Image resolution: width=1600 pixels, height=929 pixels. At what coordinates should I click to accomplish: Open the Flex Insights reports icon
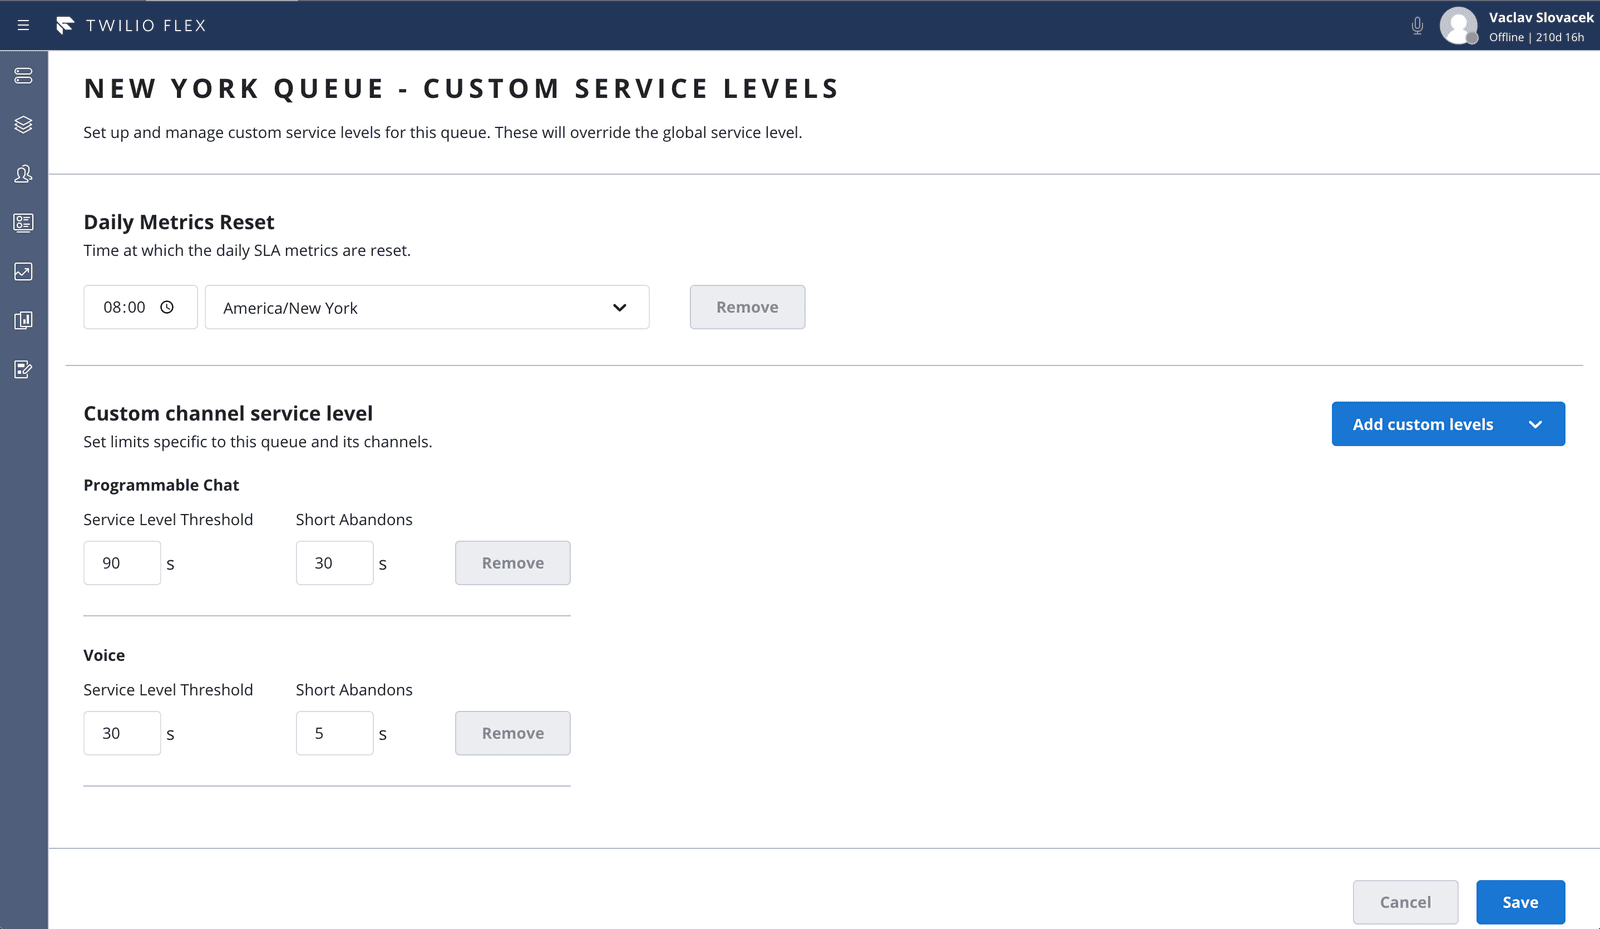[23, 320]
